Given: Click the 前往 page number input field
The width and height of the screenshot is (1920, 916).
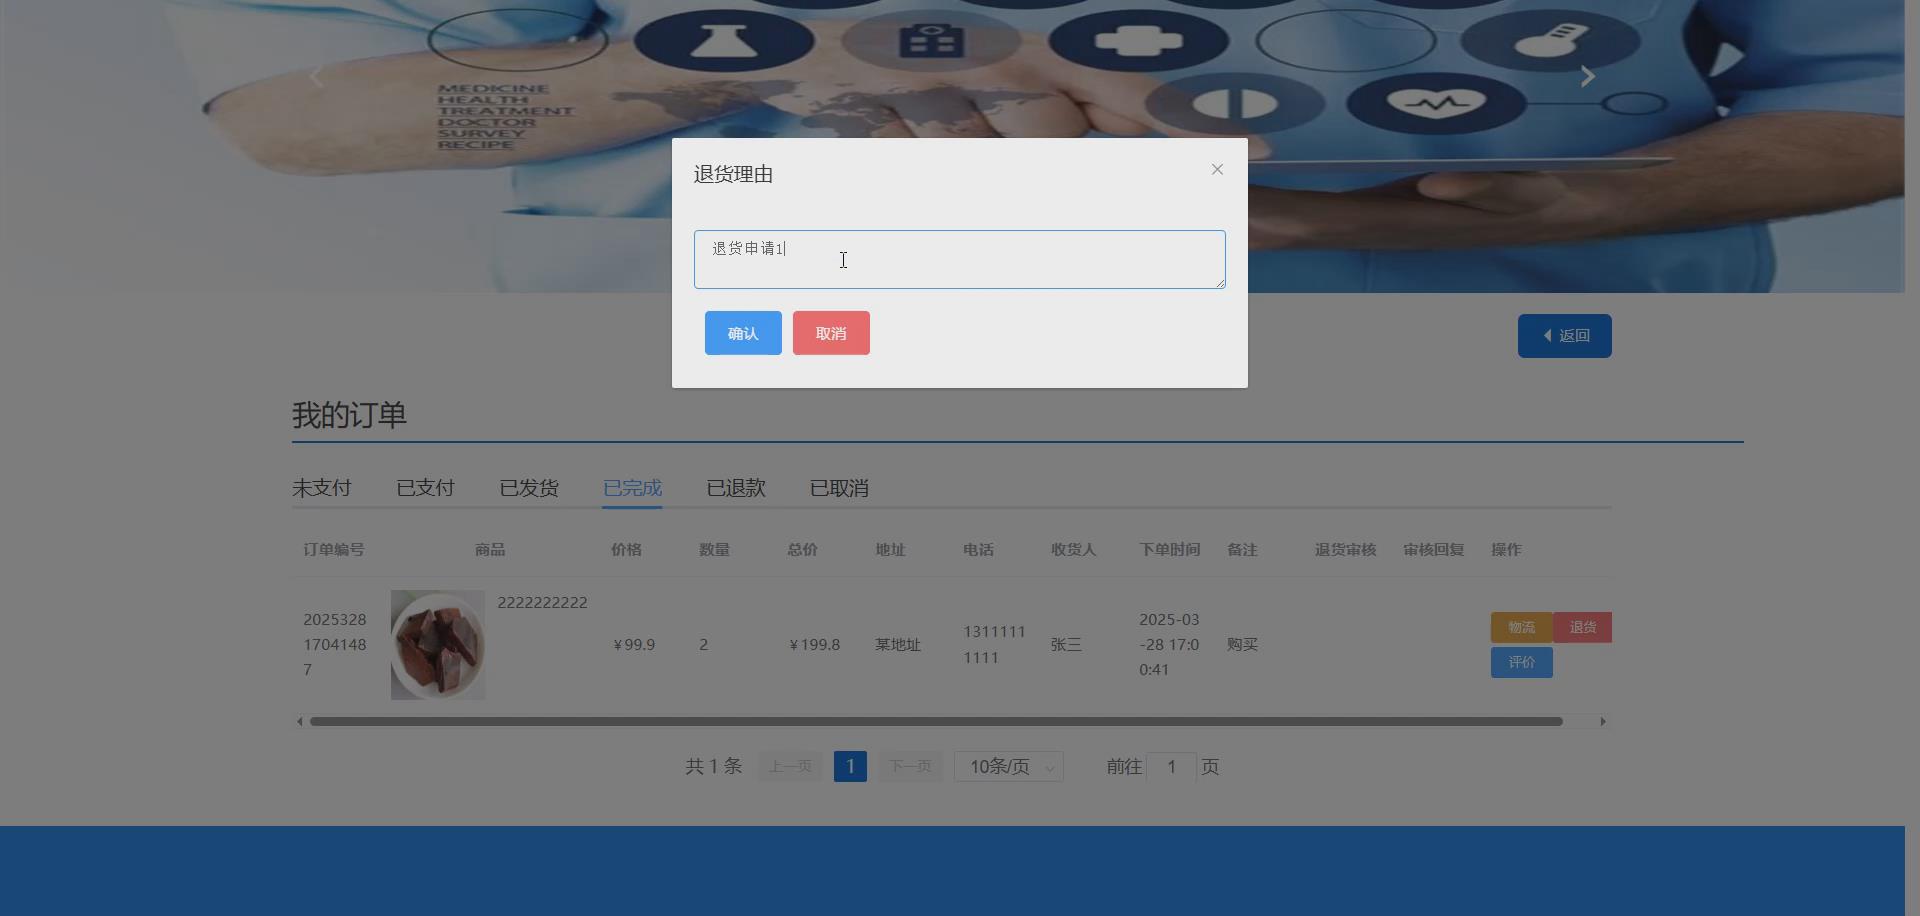Looking at the screenshot, I should [1171, 766].
